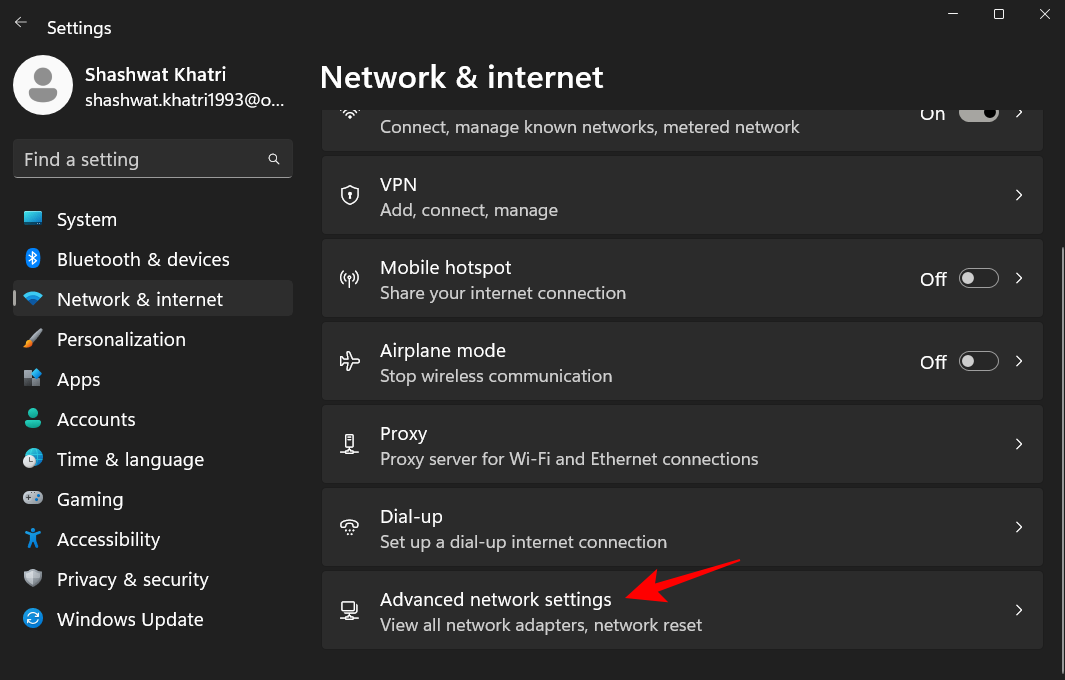1065x680 pixels.
Task: Open the Proxy row chevron arrow
Action: [x=1019, y=445]
